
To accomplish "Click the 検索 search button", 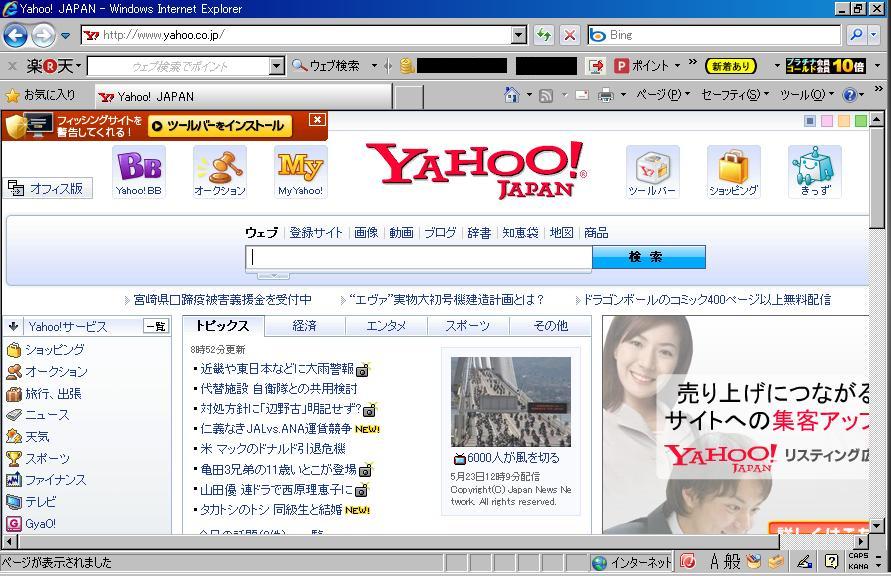I will coord(648,257).
